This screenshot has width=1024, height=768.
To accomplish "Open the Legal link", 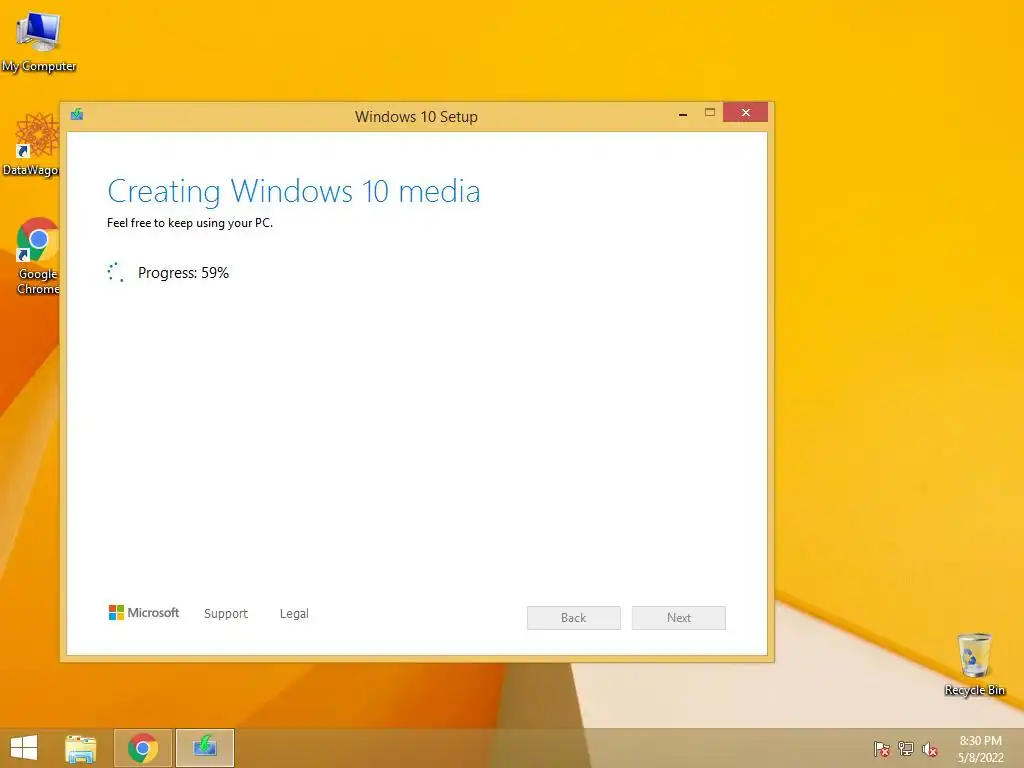I will [x=294, y=613].
